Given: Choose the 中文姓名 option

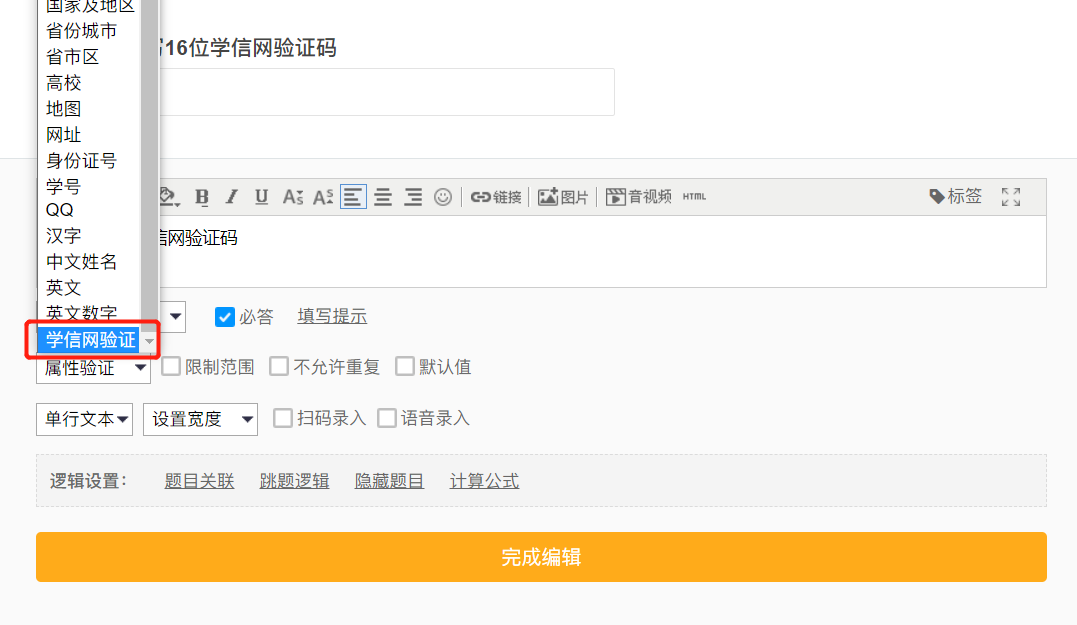Looking at the screenshot, I should 82,262.
